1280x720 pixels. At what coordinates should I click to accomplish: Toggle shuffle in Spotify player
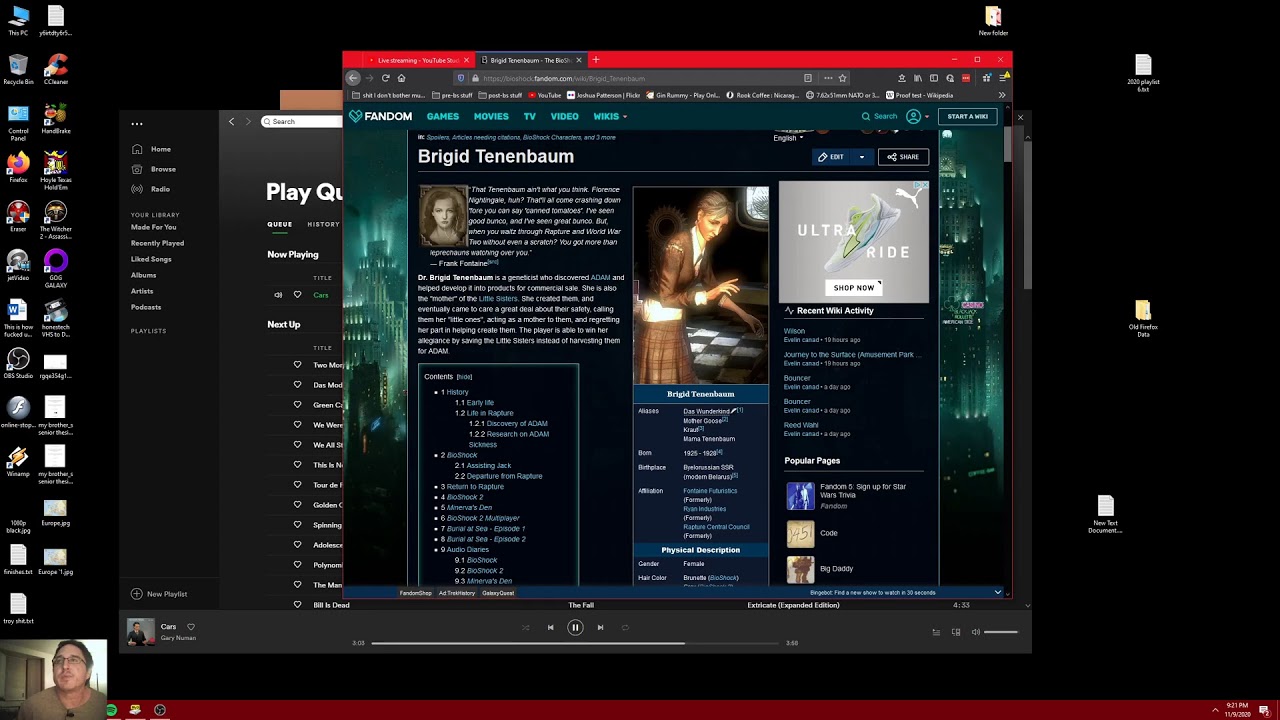point(525,627)
